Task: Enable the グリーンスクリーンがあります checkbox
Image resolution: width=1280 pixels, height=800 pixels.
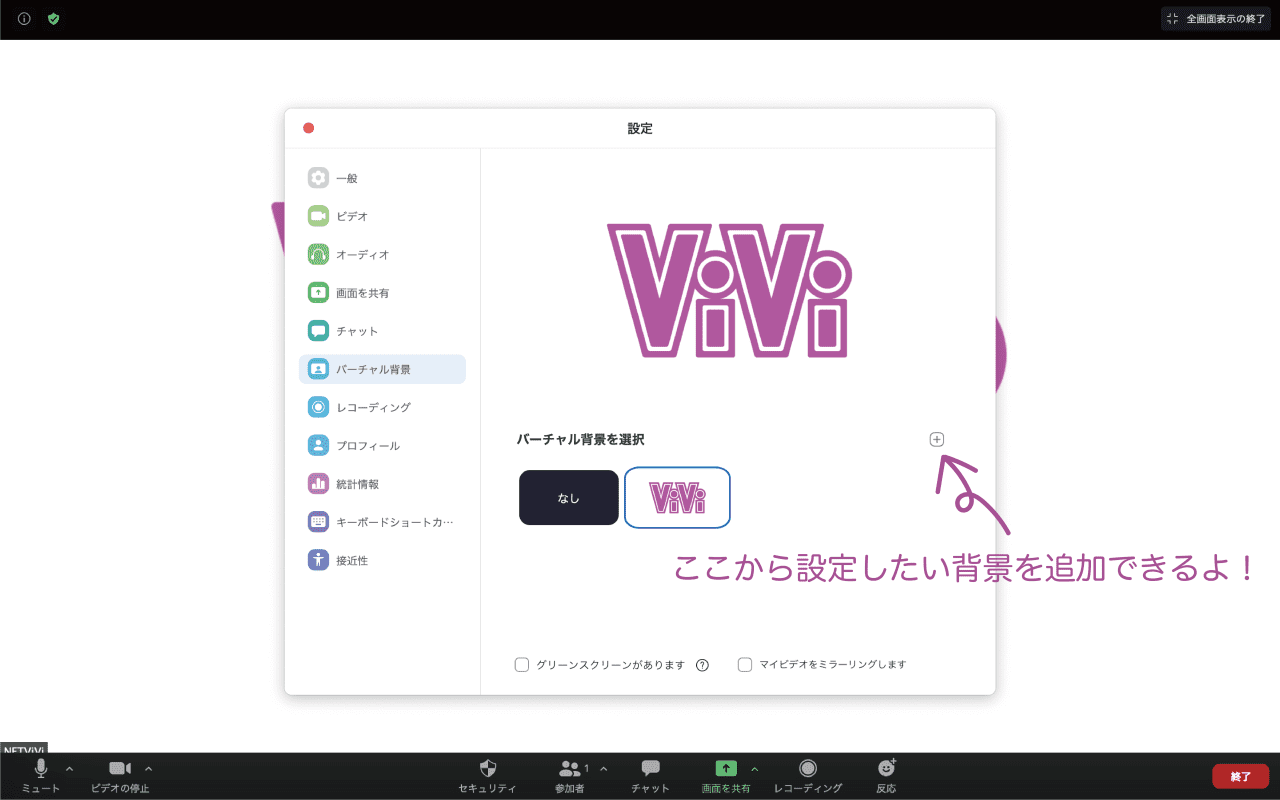Action: point(522,664)
